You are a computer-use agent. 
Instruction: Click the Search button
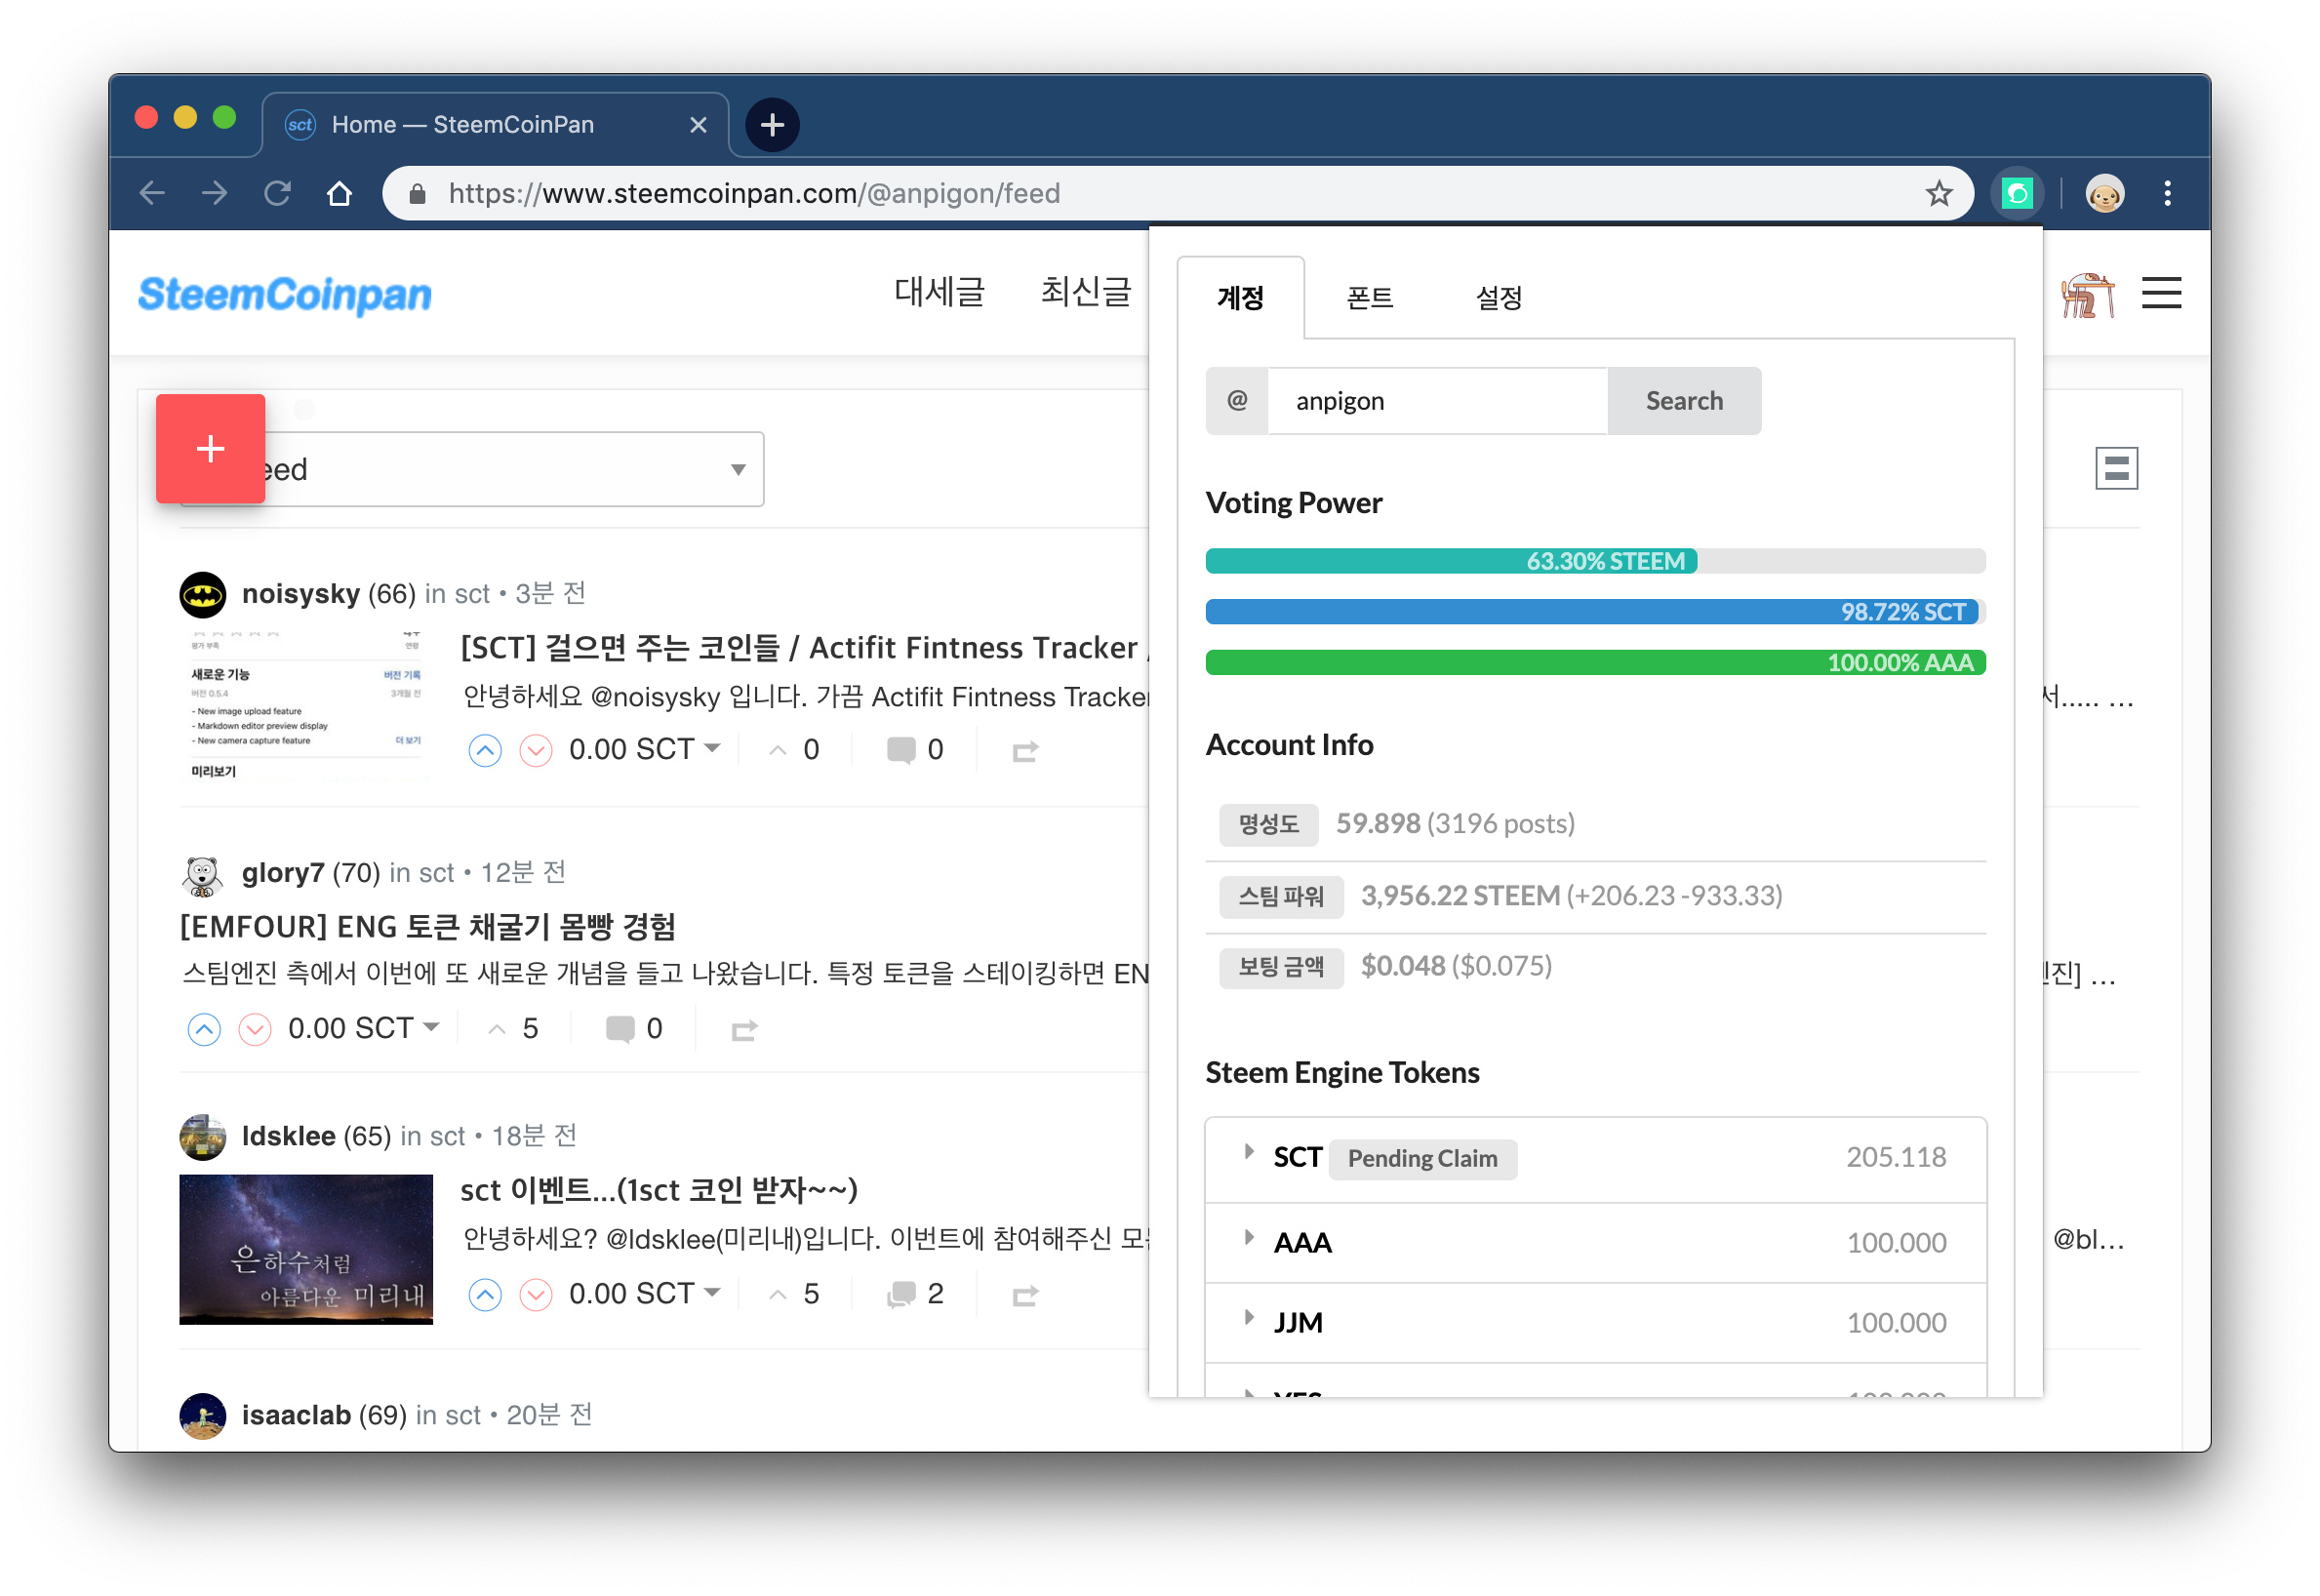(1684, 401)
